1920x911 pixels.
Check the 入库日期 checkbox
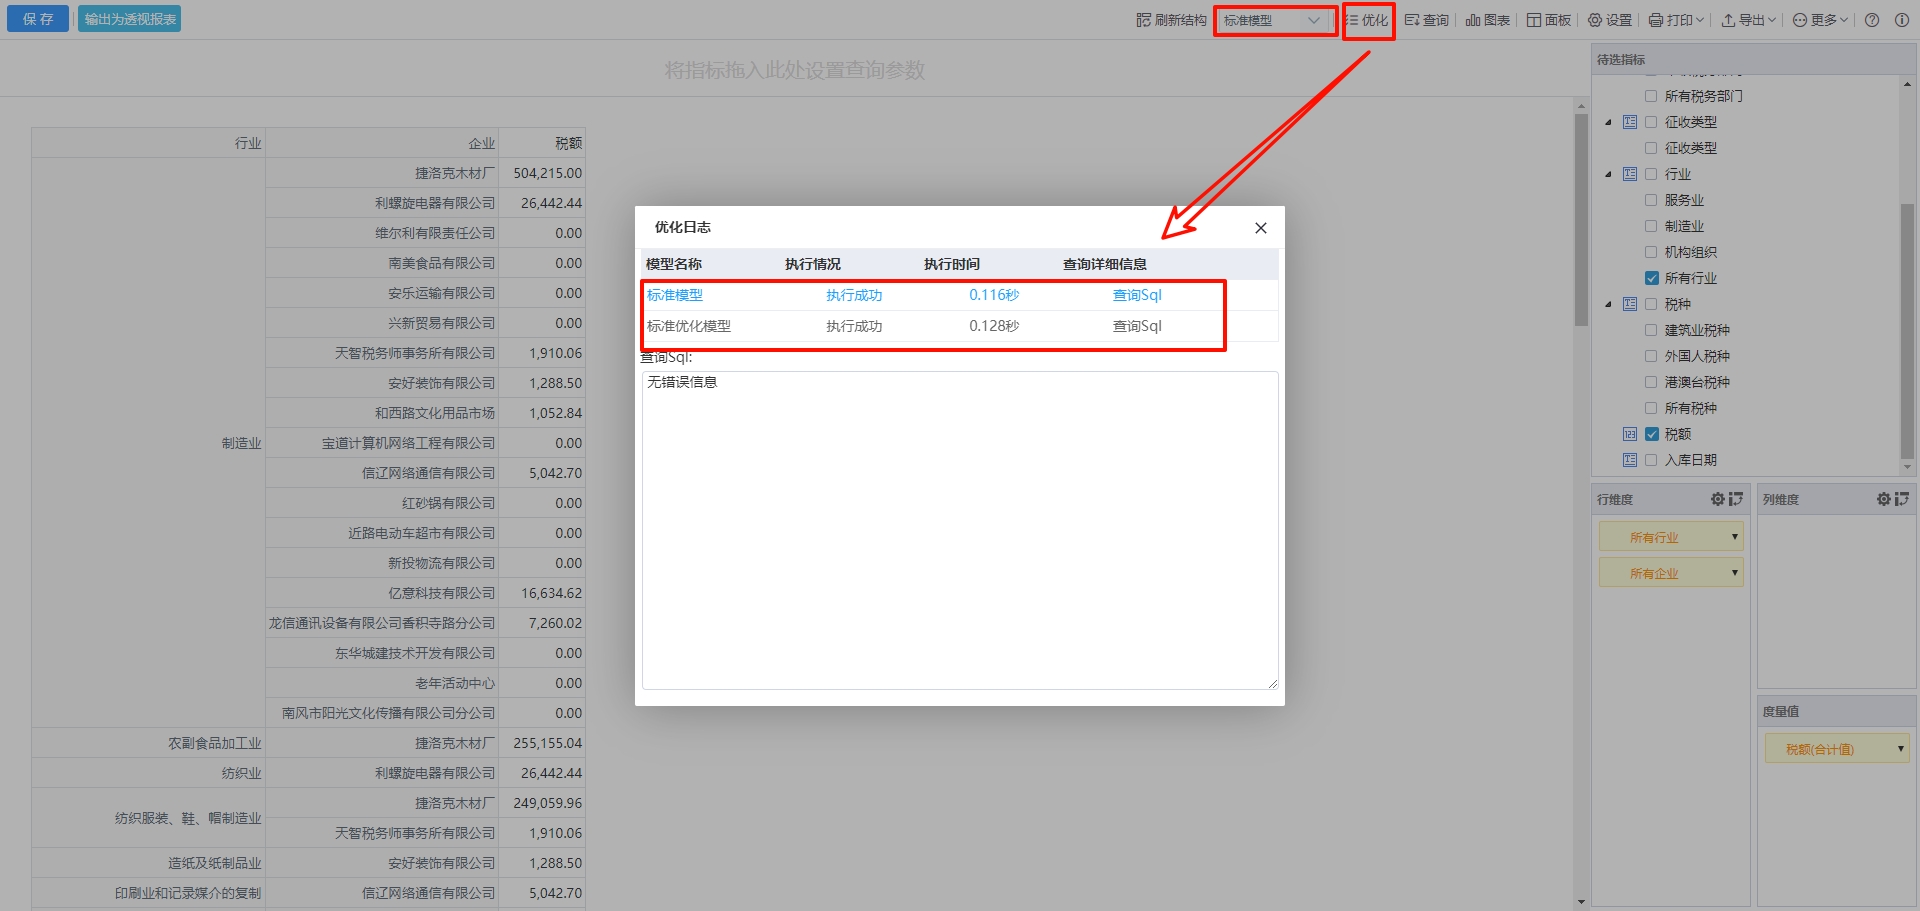click(x=1651, y=460)
